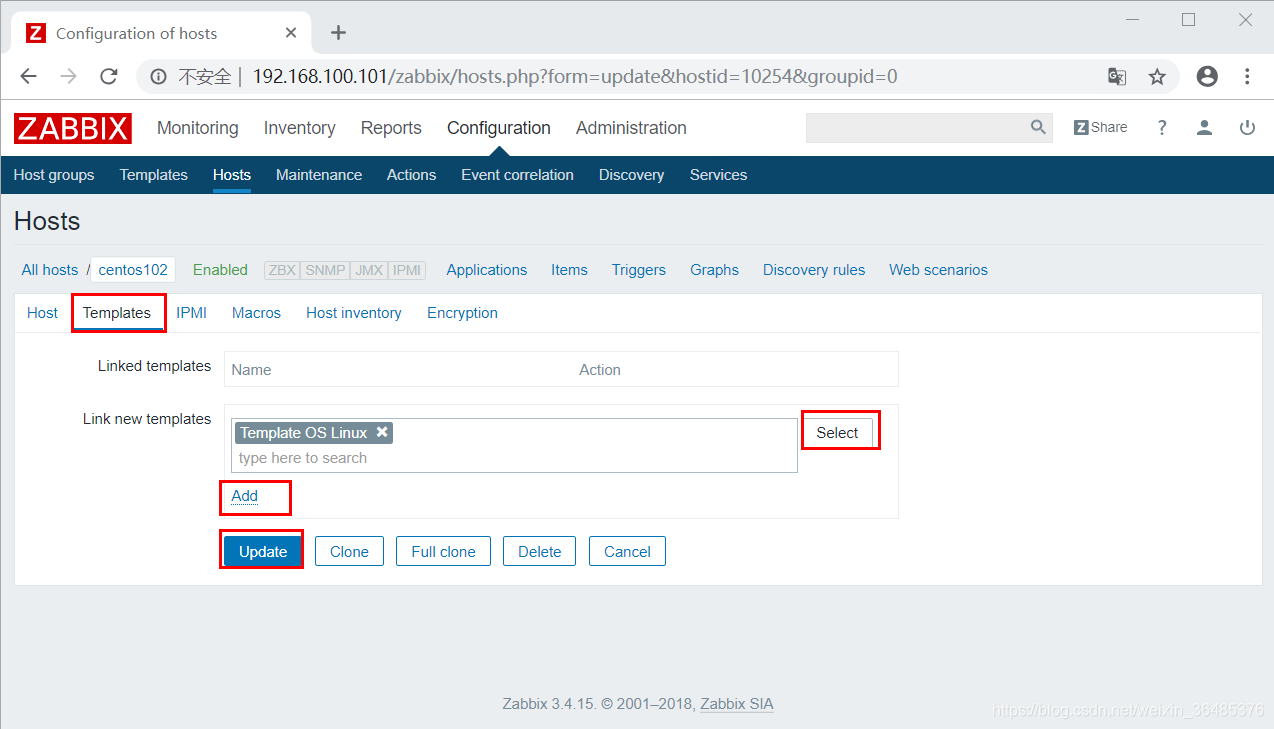Remove the Template OS Linux tag

pyautogui.click(x=382, y=432)
